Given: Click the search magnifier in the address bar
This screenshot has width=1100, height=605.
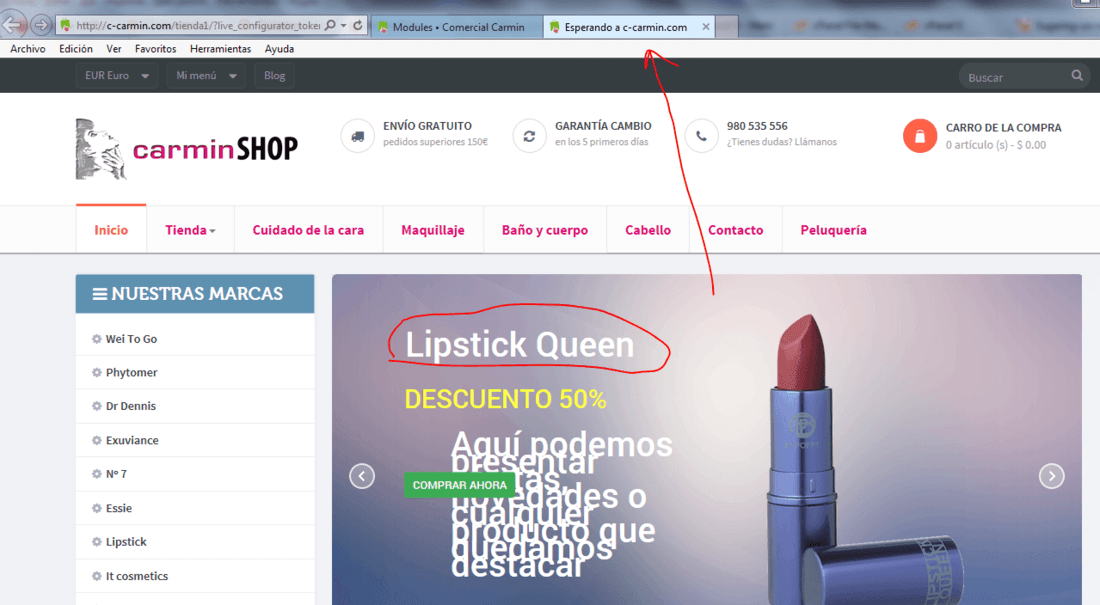Looking at the screenshot, I should pyautogui.click(x=330, y=25).
